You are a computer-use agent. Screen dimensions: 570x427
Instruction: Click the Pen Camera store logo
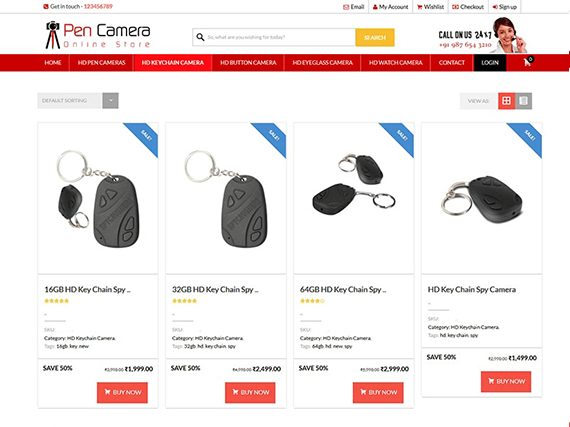coord(97,35)
